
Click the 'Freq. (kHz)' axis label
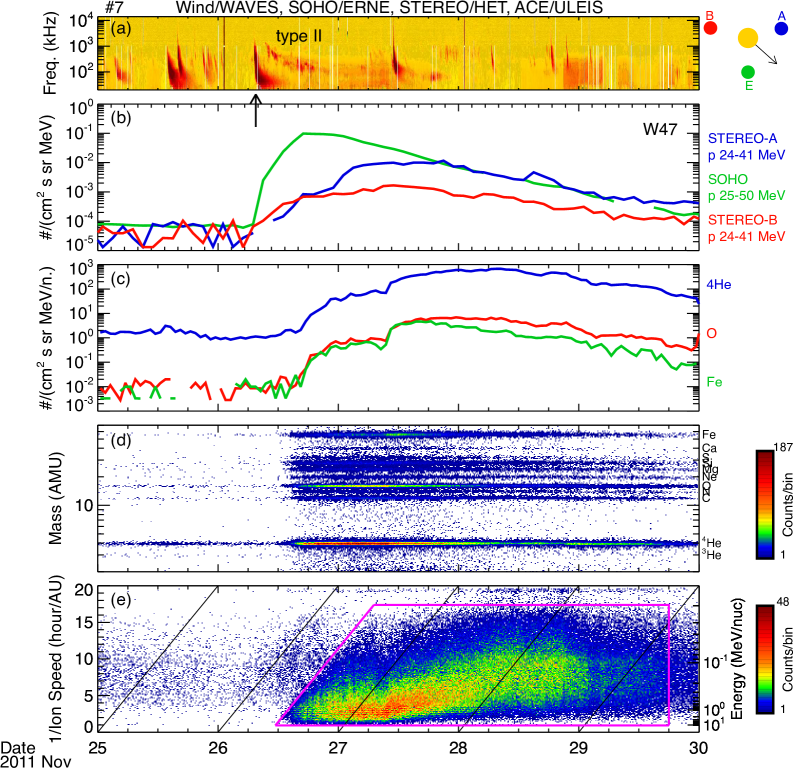pyautogui.click(x=50, y=54)
